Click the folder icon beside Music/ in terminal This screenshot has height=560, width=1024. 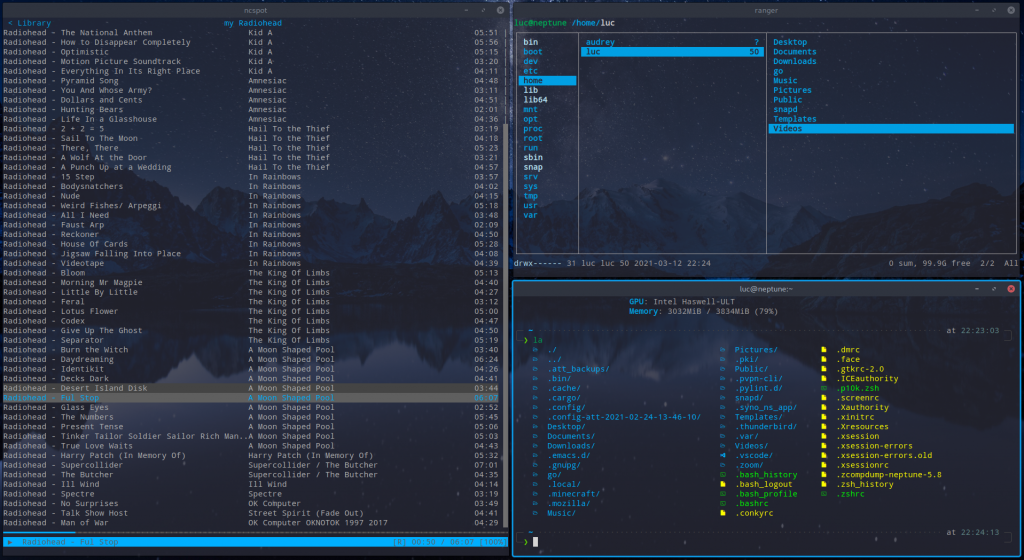tap(535, 513)
